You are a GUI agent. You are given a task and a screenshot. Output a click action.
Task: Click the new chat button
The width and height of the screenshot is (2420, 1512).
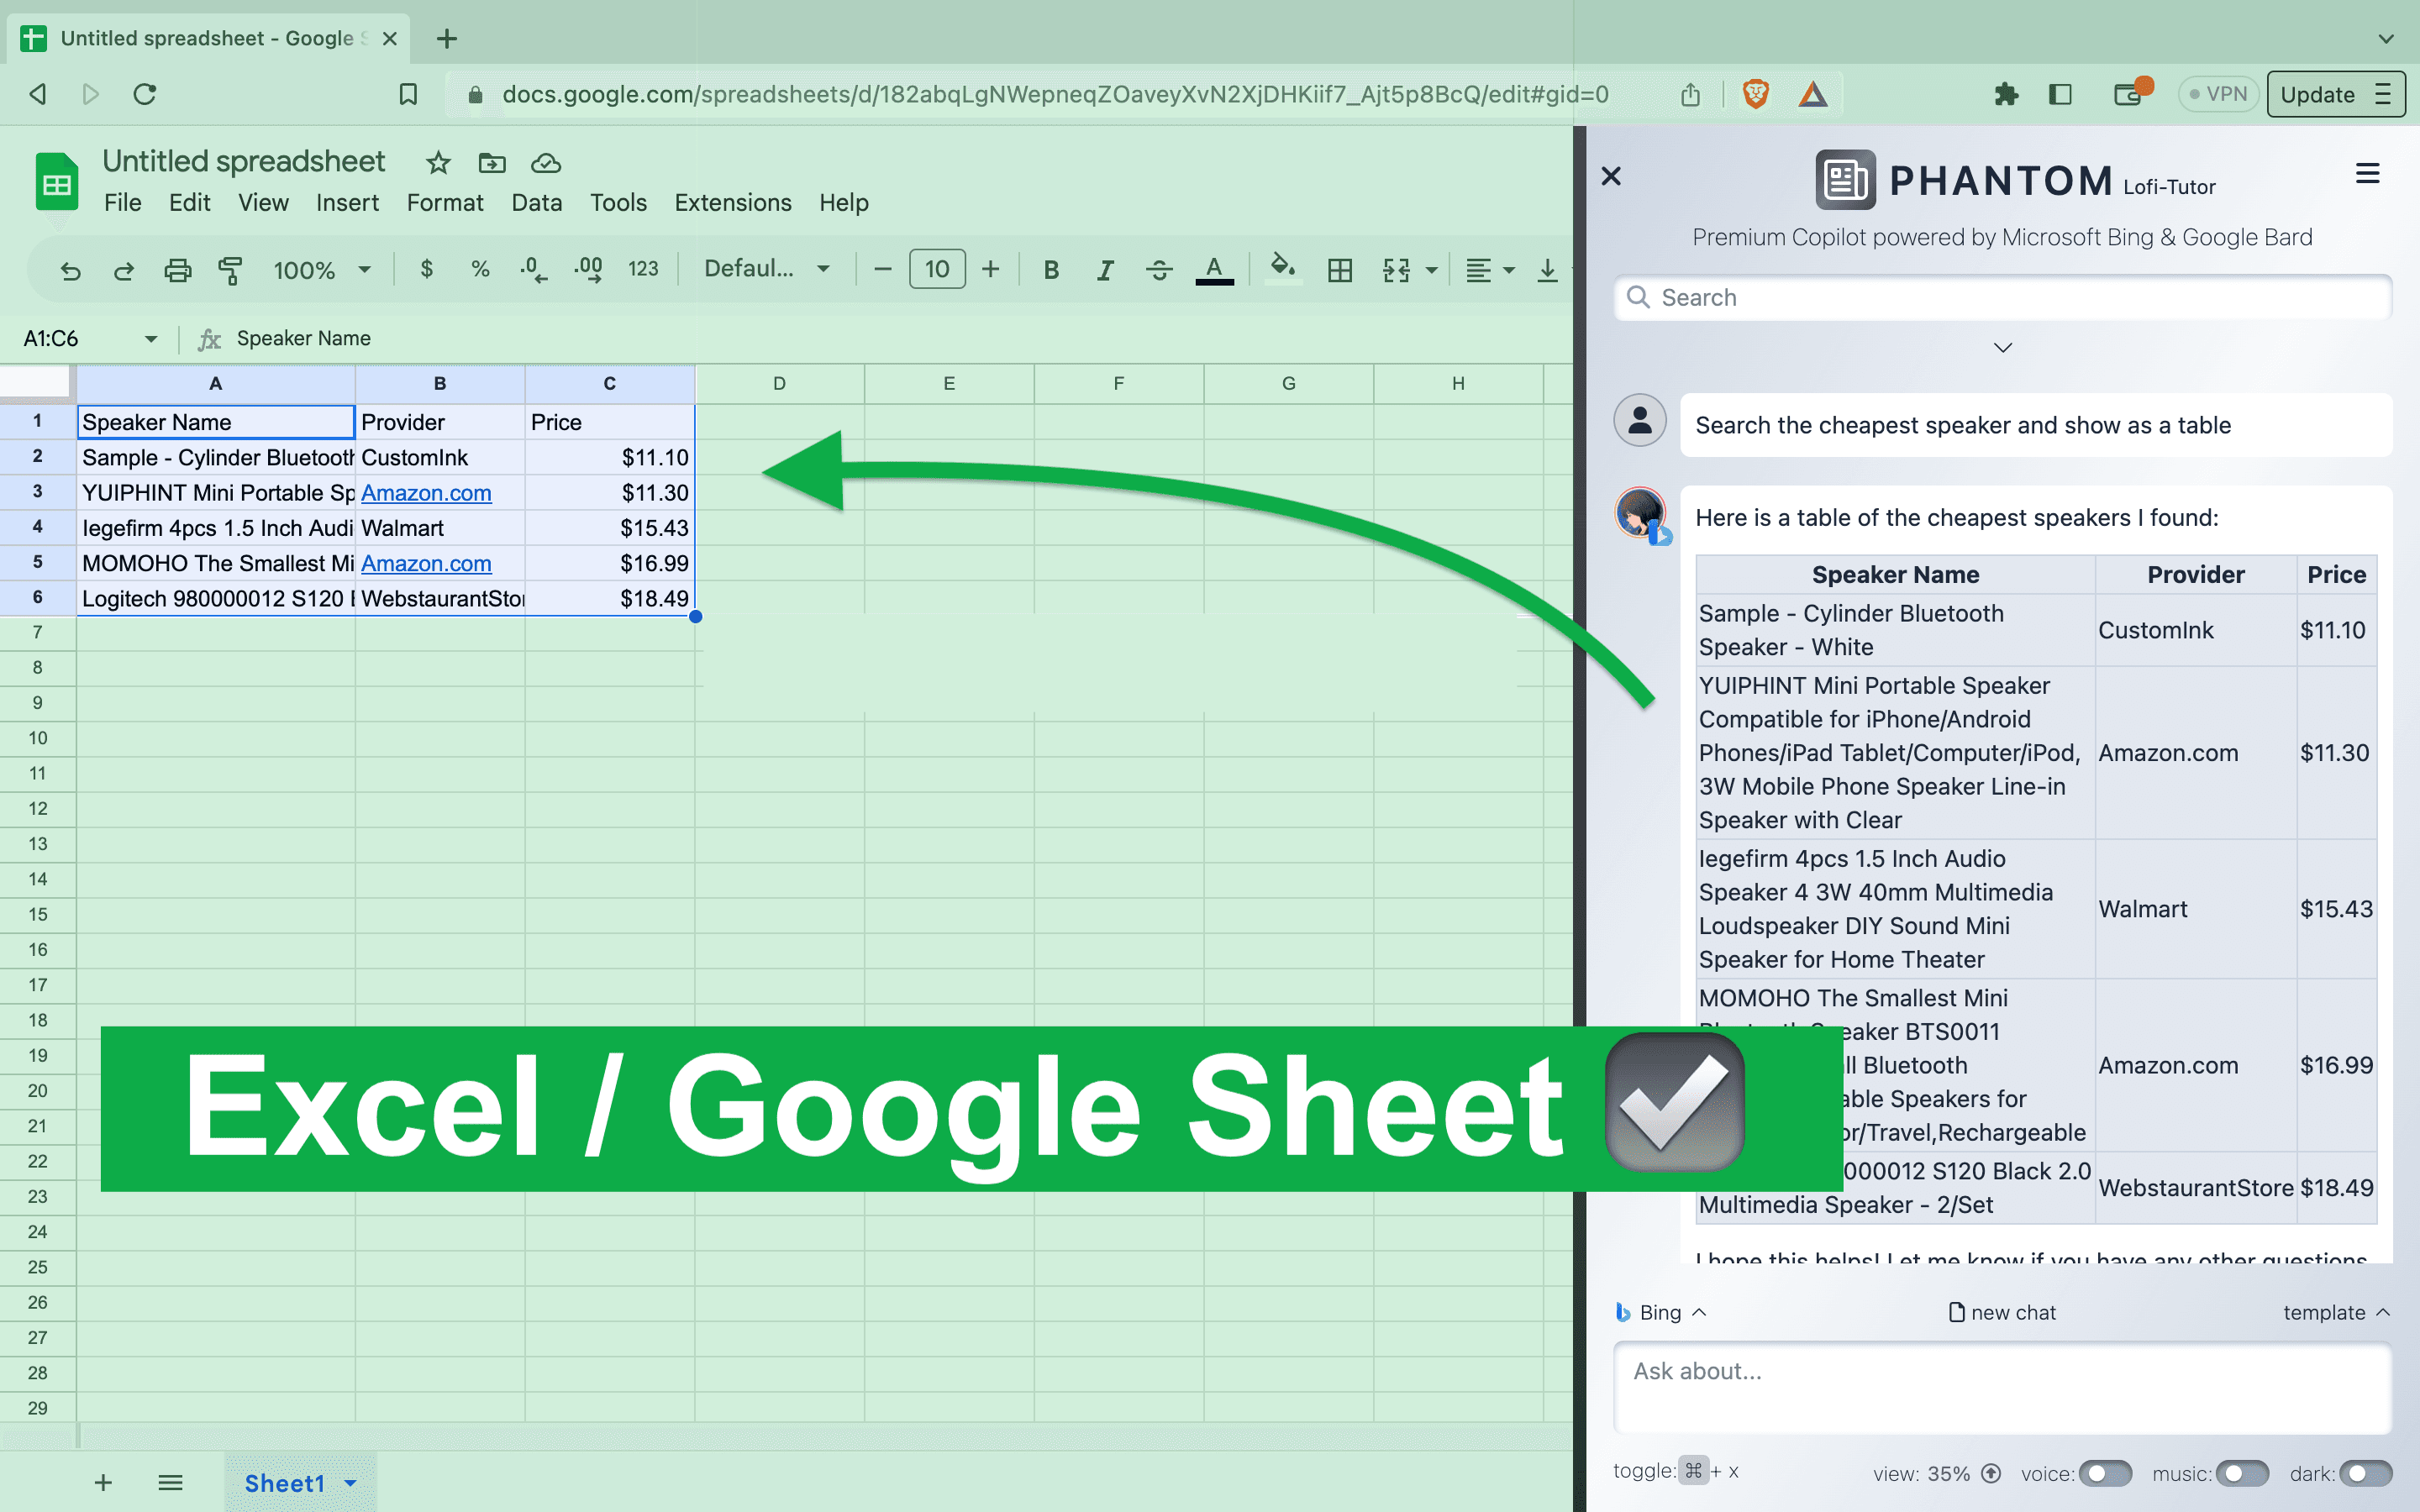point(2002,1312)
